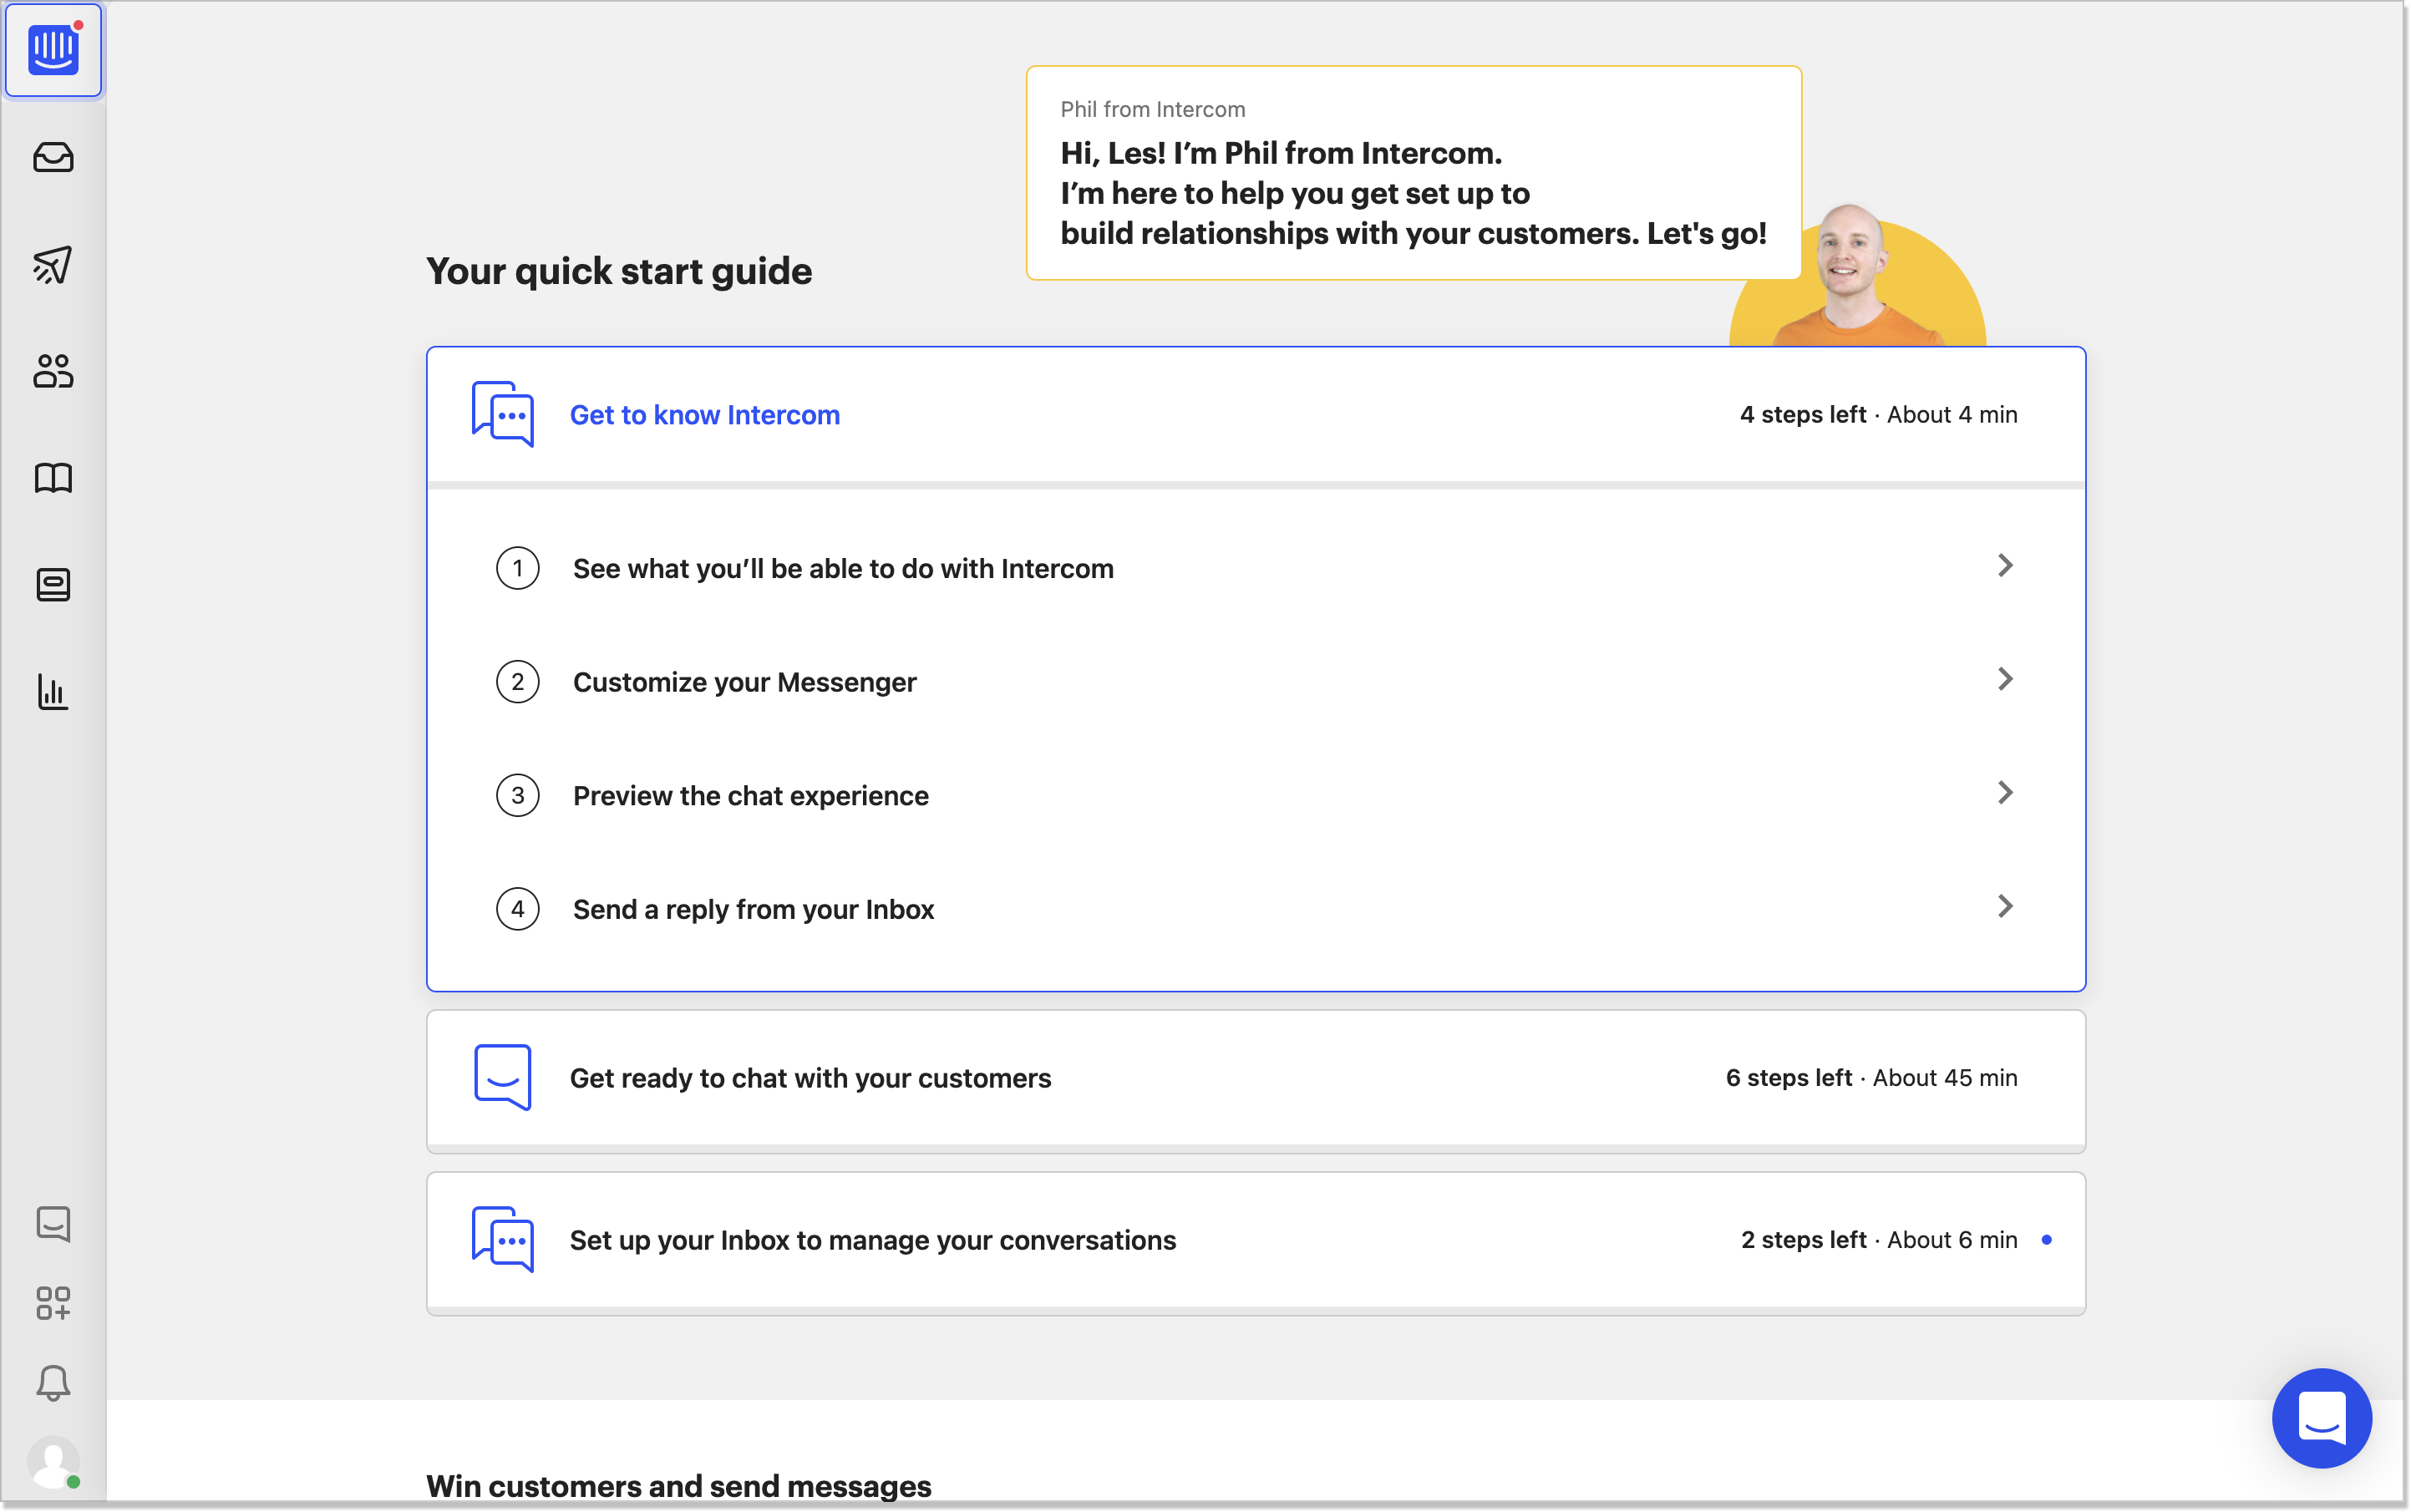Click the smiley chat icon beside Get ready to chat

click(502, 1078)
